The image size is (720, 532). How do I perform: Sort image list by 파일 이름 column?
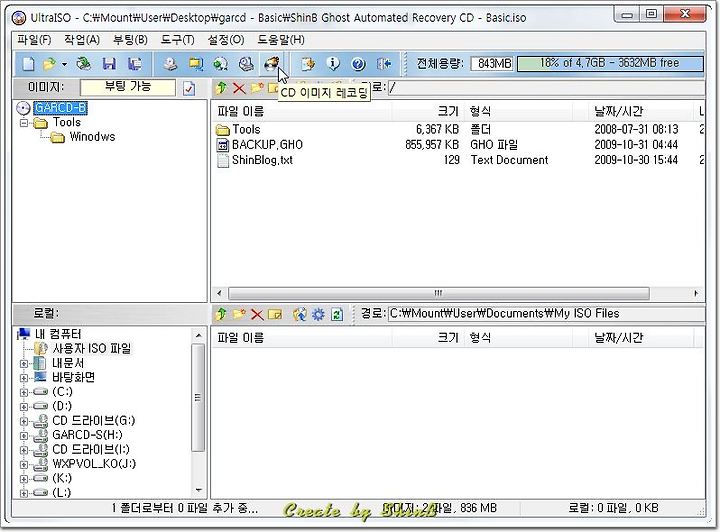(x=301, y=112)
